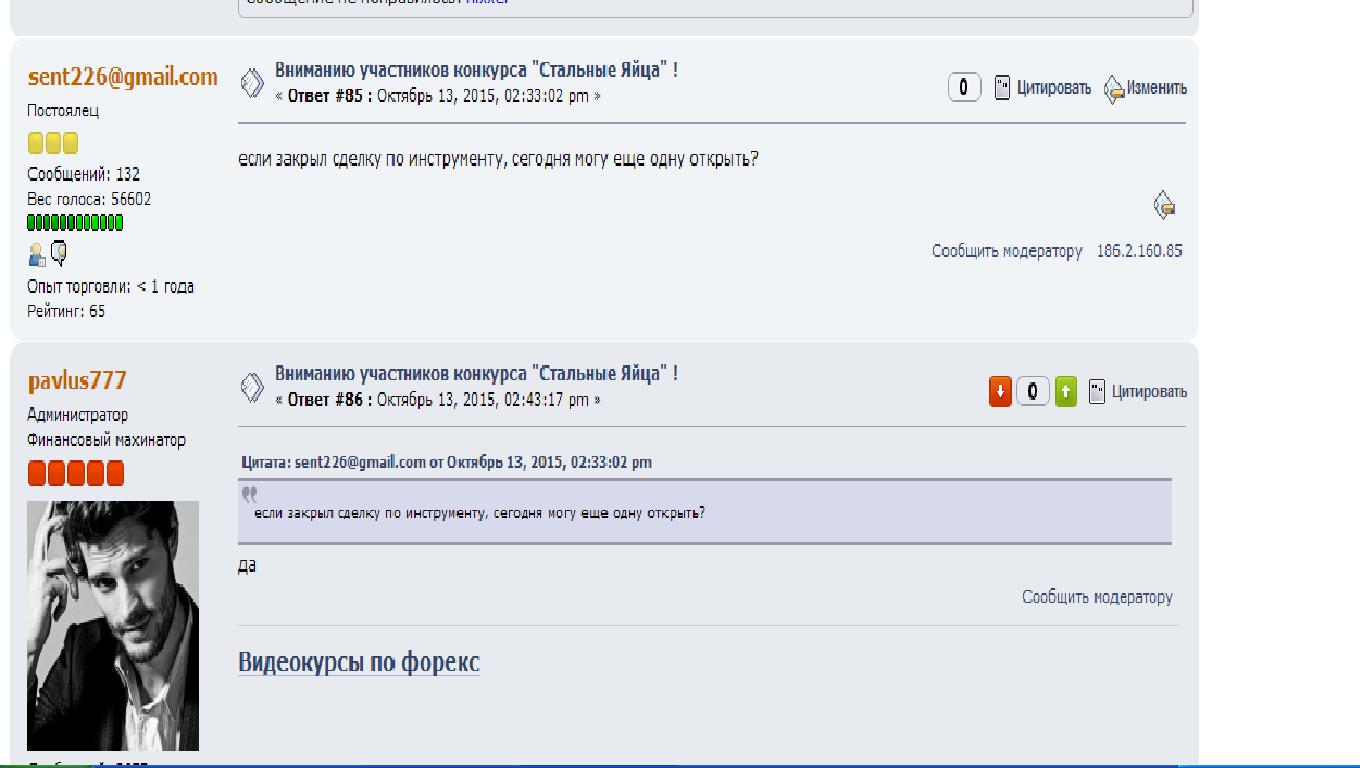This screenshot has width=1360, height=768.
Task: Click the 0 rating counter in reply #85
Action: [x=964, y=88]
